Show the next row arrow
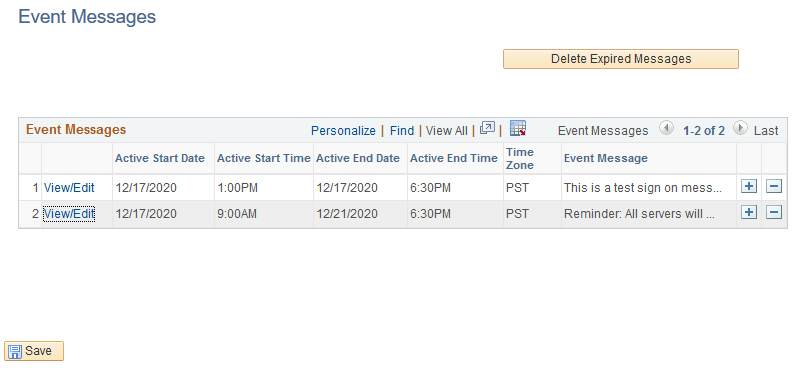795x368 pixels. click(x=740, y=129)
